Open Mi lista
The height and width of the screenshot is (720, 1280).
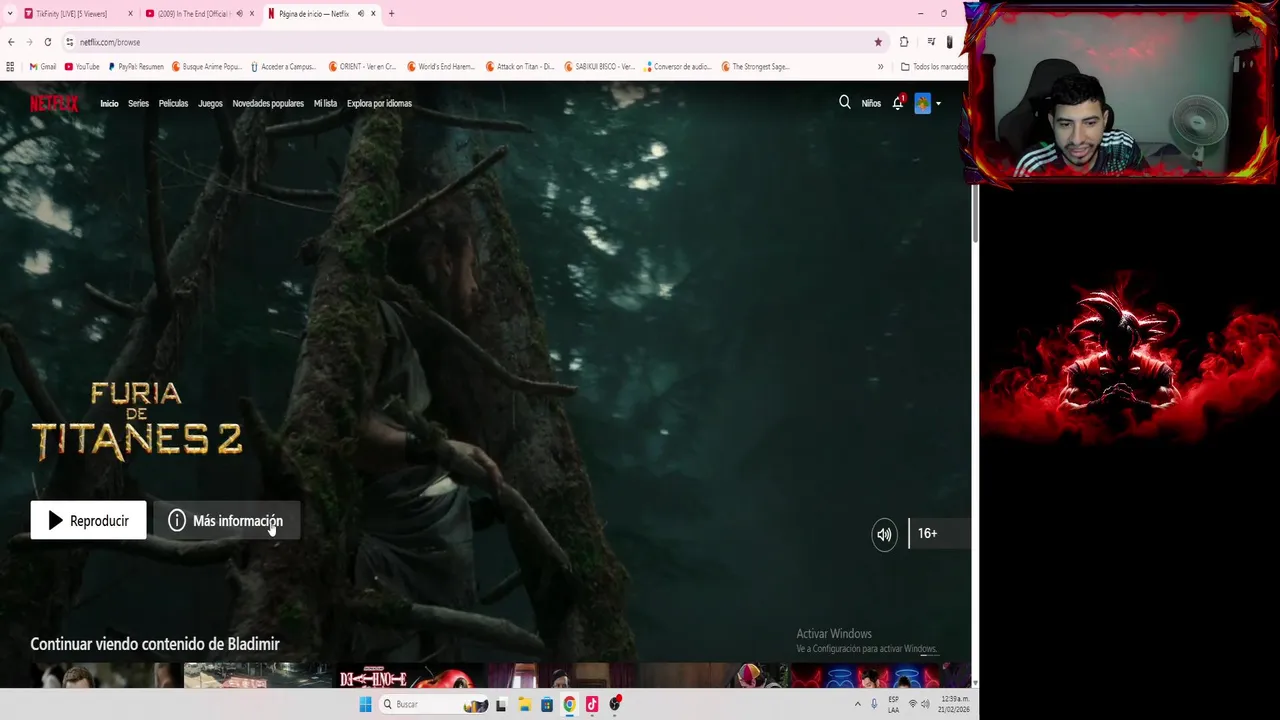coord(325,104)
